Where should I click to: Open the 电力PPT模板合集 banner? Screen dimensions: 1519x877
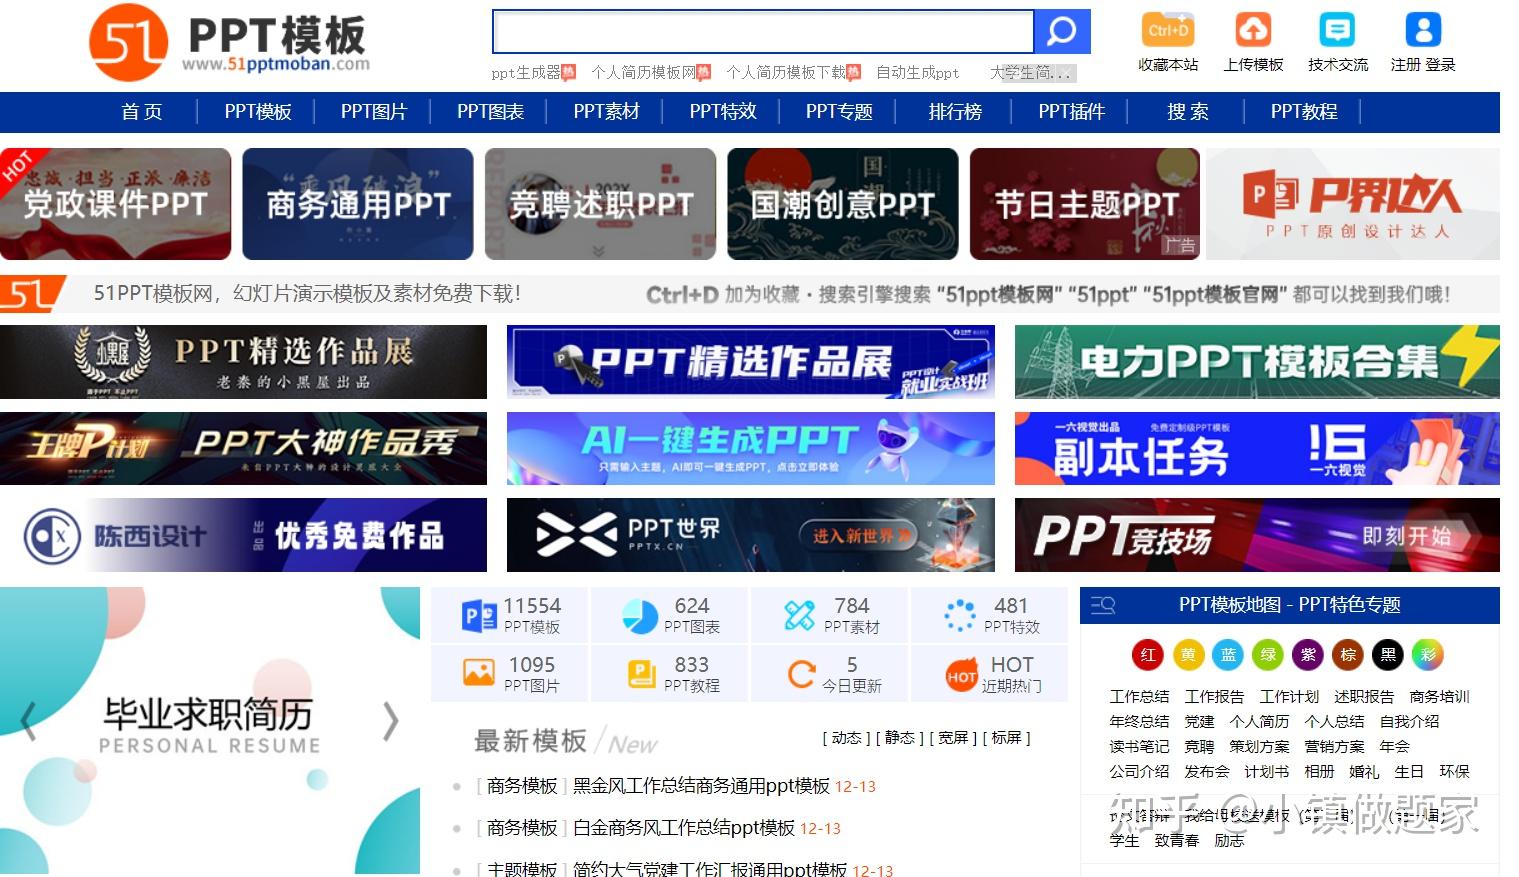click(x=1257, y=362)
